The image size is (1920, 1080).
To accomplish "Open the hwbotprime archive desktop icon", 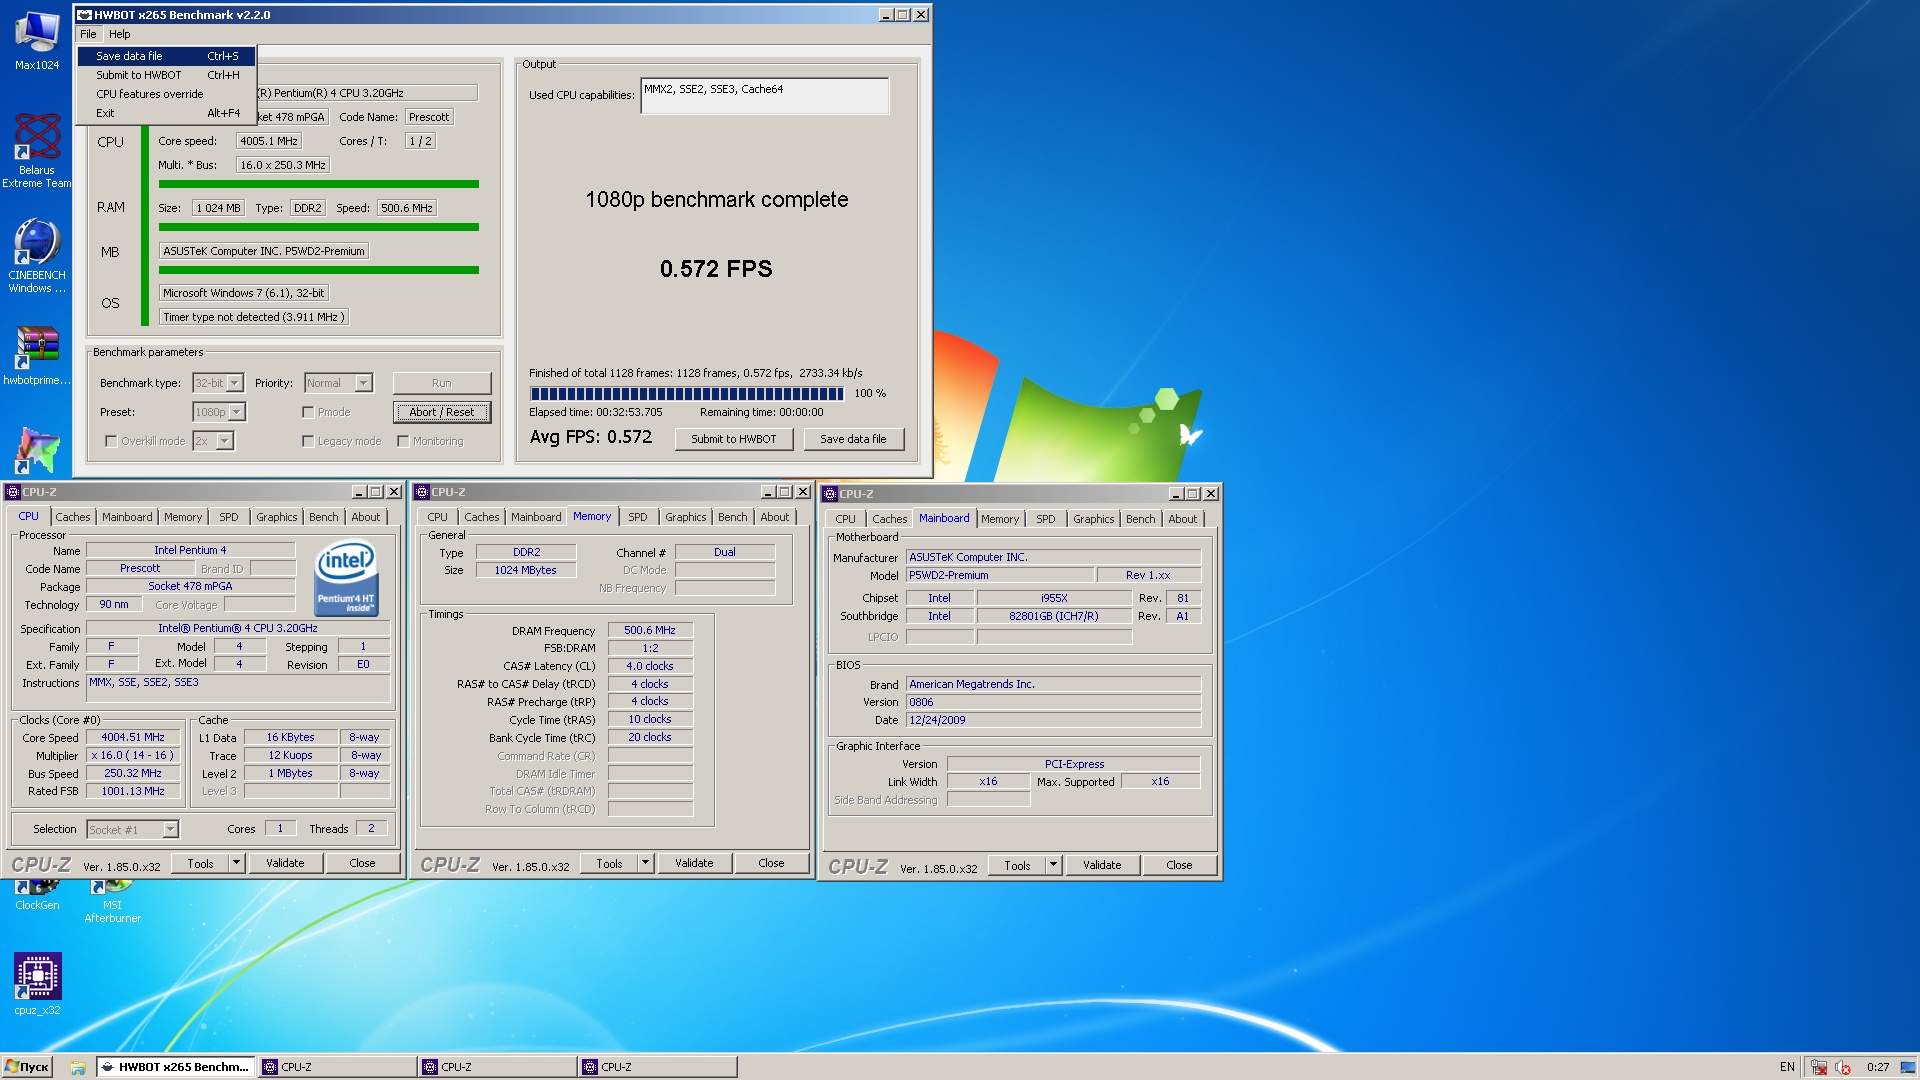I will pyautogui.click(x=37, y=355).
